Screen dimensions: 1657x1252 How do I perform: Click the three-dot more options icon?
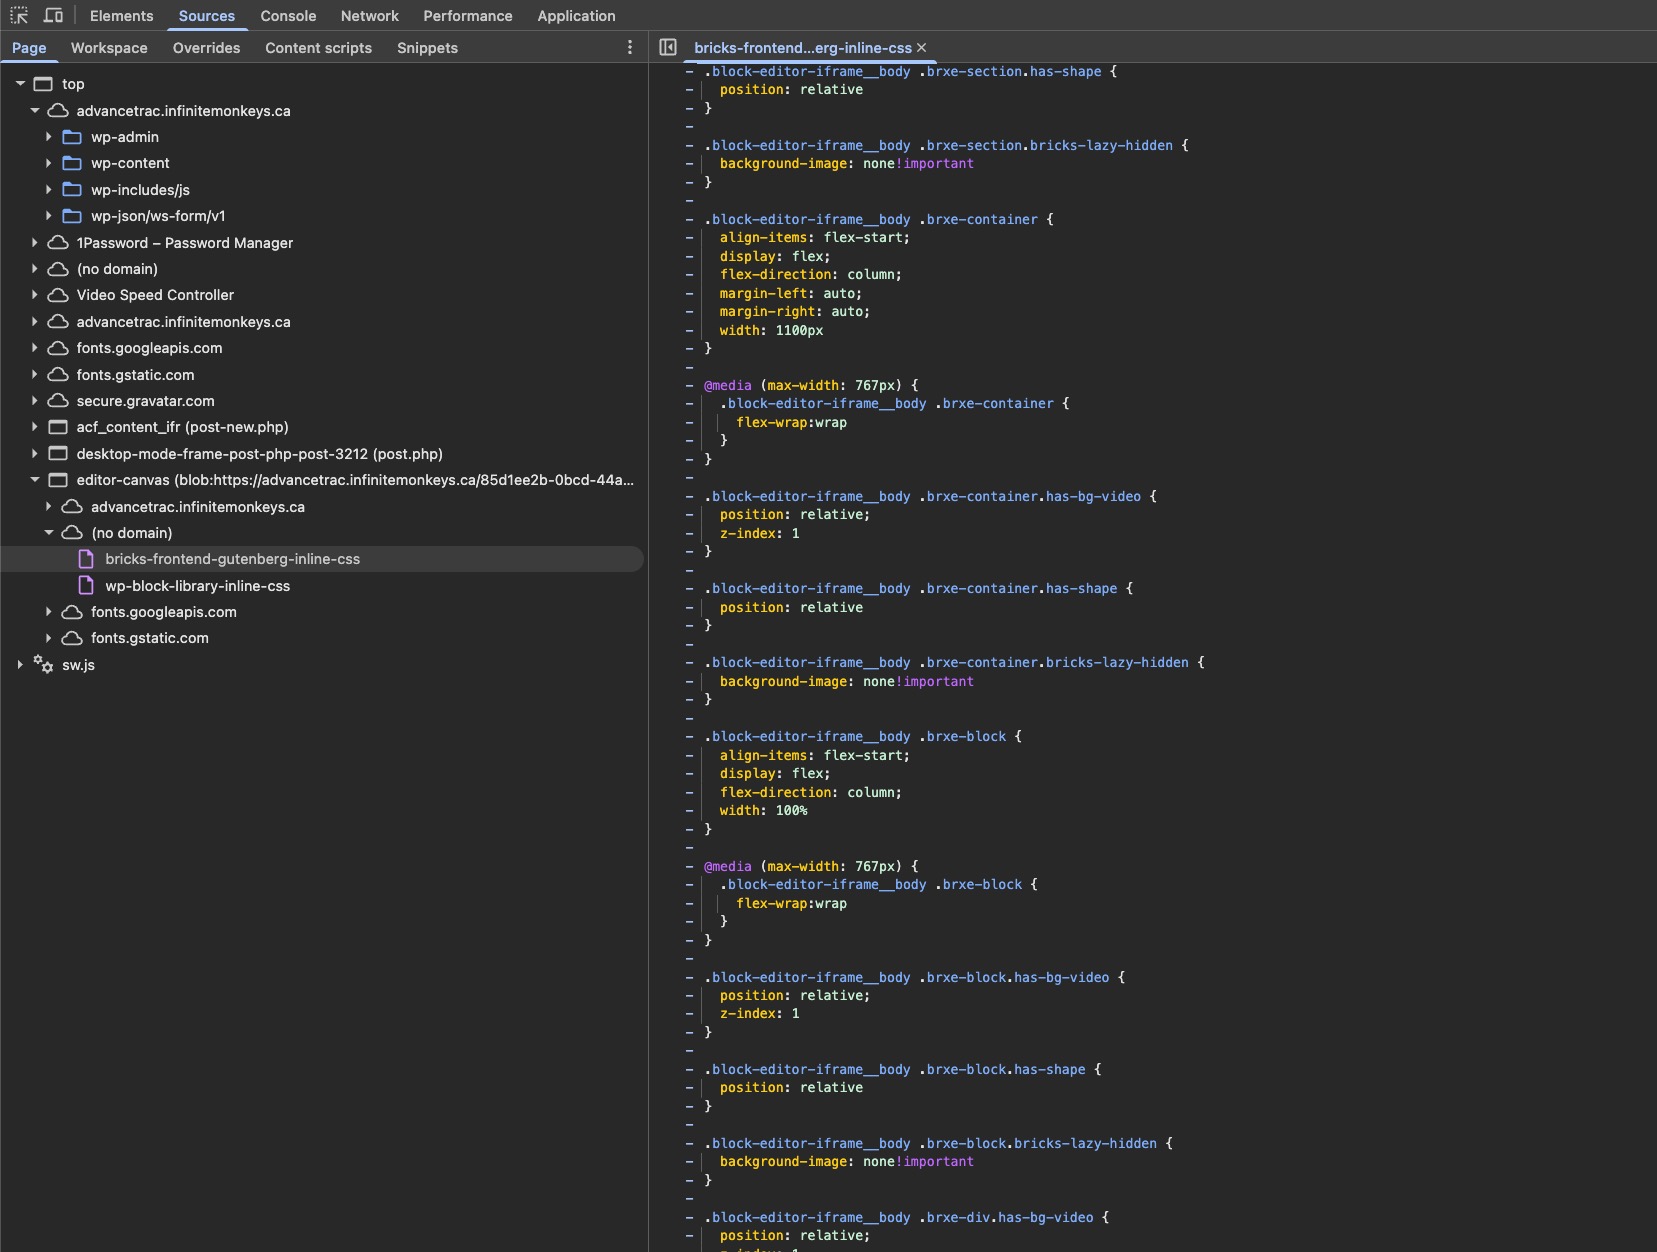(629, 47)
